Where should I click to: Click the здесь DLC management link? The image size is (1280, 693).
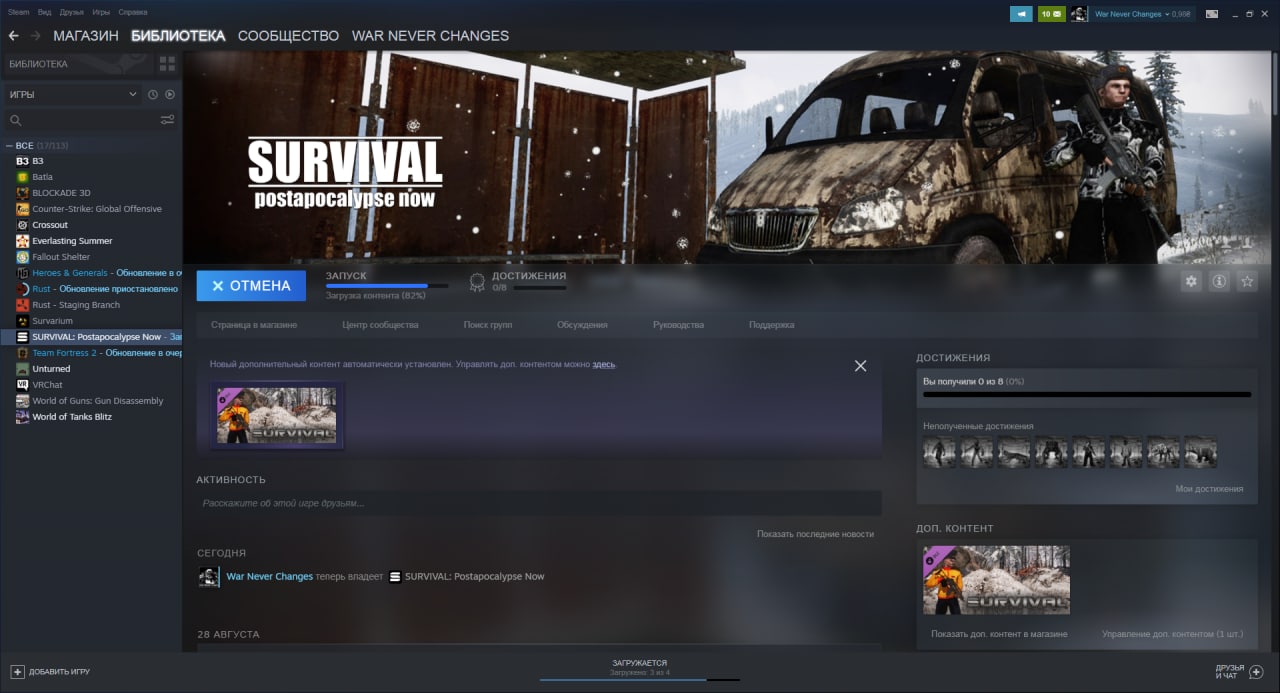(604, 365)
